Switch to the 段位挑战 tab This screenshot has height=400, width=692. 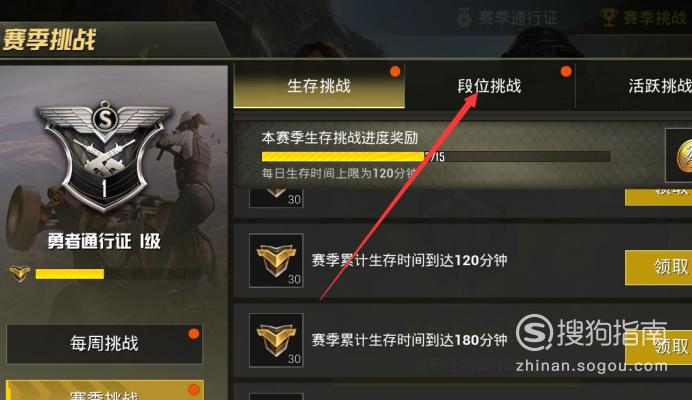pyautogui.click(x=490, y=86)
